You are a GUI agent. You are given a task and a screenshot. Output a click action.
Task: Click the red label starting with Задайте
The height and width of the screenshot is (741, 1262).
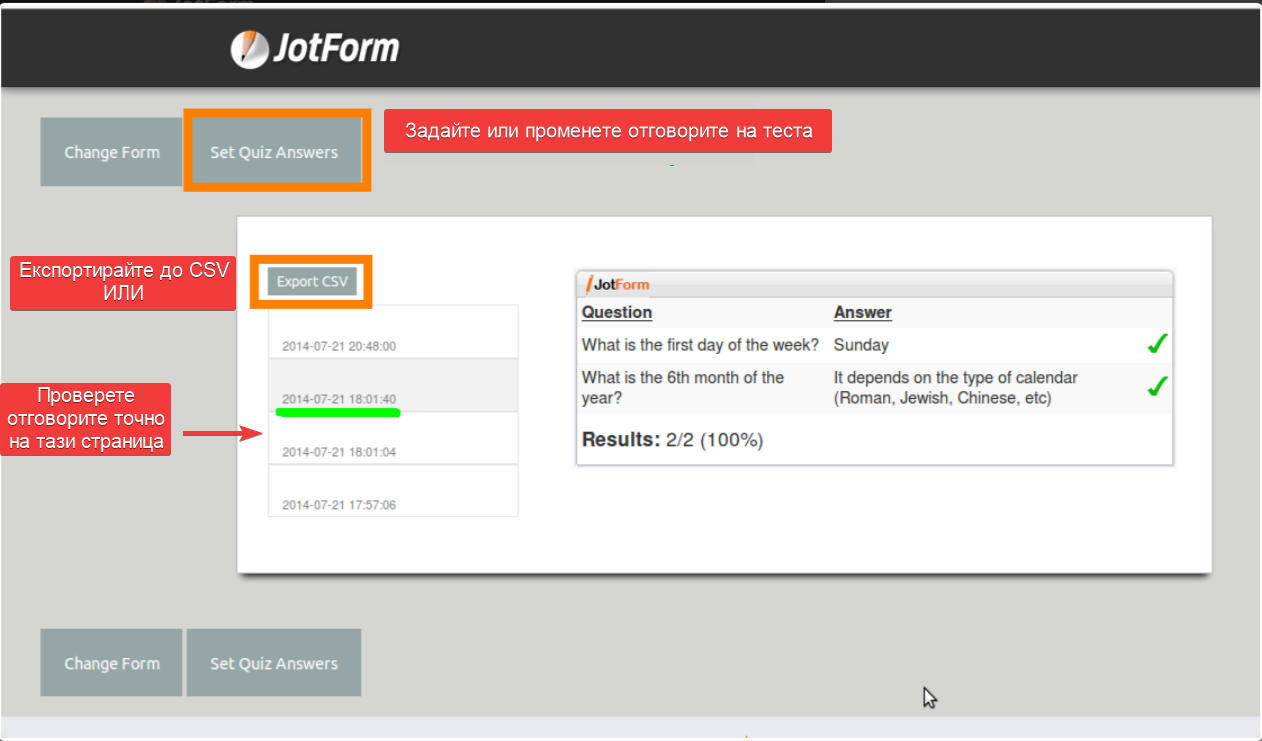click(x=608, y=131)
